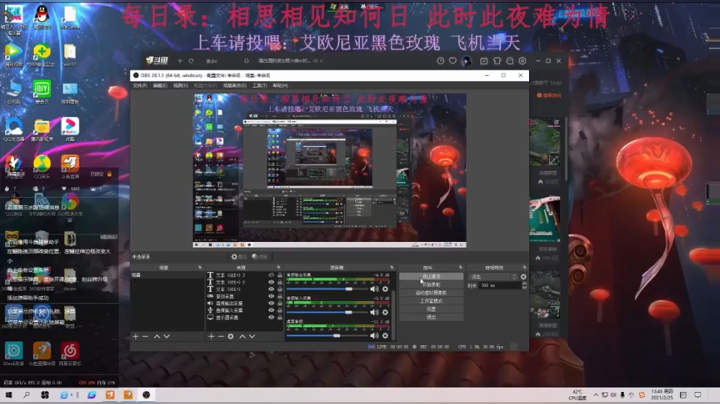Pop out the Audio Mixer dock header icon
This screenshot has width=720, height=404.
pos(392,267)
